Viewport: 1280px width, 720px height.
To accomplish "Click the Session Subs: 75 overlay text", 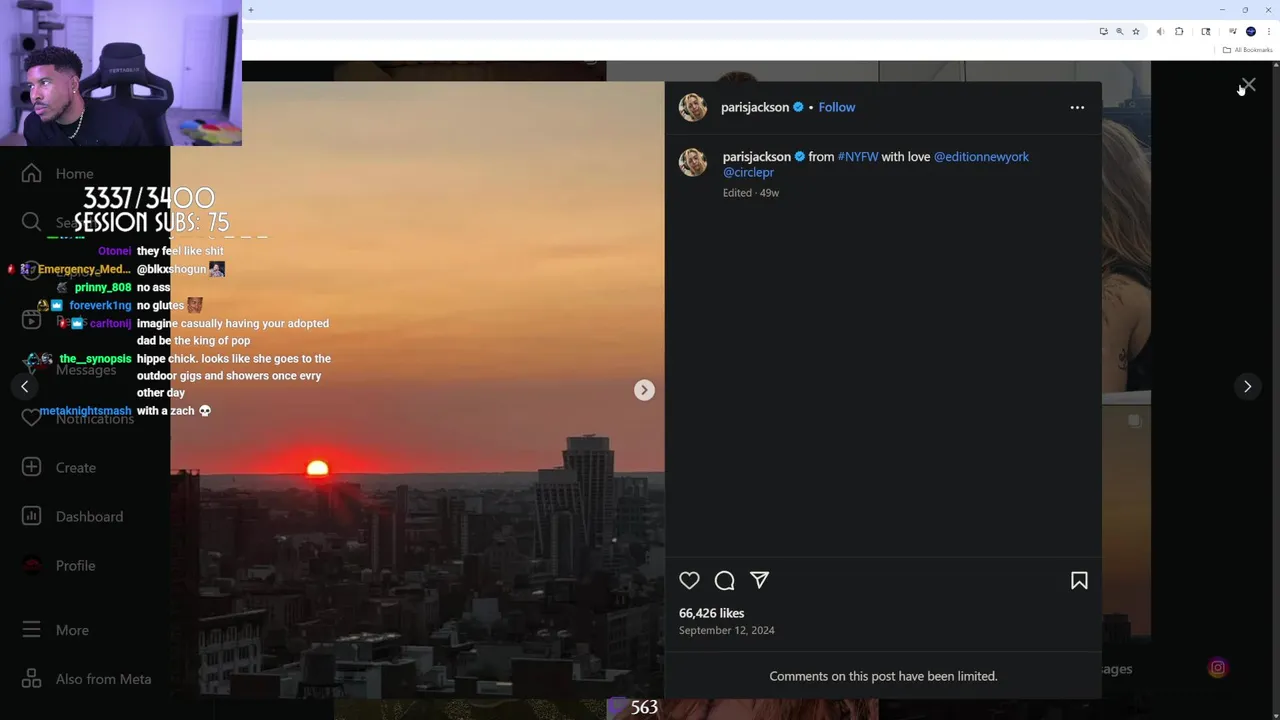I will (151, 222).
